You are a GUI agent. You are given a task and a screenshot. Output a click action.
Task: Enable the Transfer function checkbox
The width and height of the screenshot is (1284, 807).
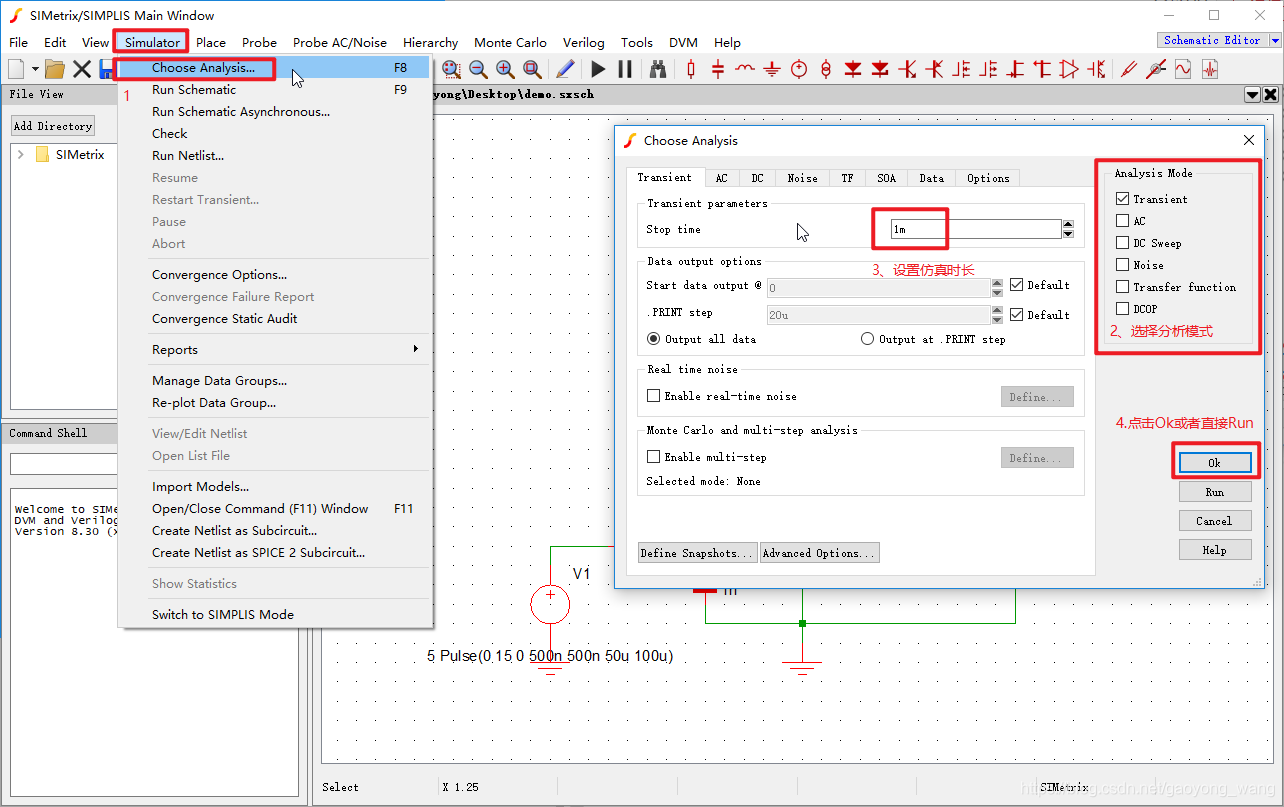1123,287
